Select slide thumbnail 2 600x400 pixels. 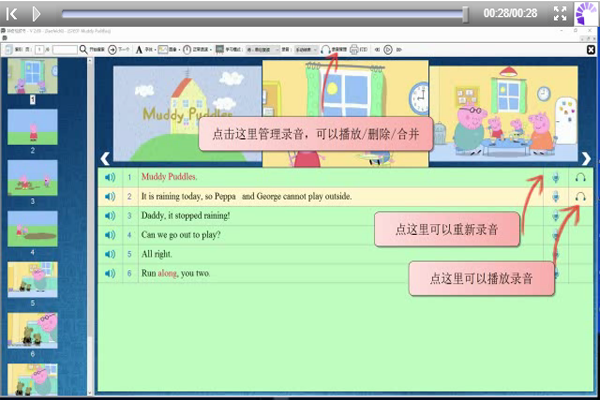pos(33,127)
